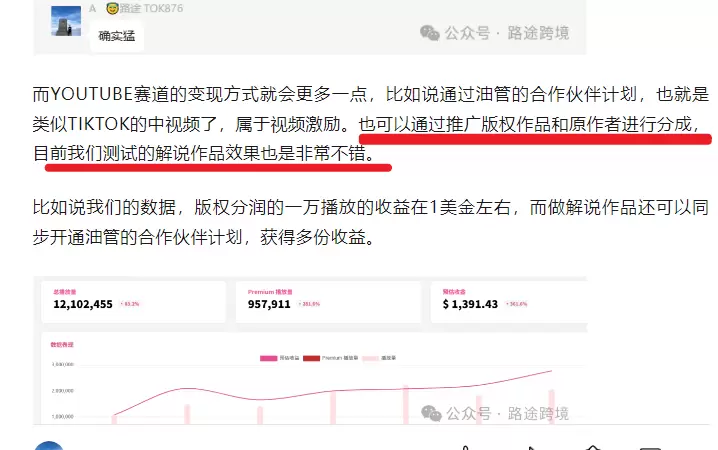Click the percentage badge beside $ 1,391.43
The height and width of the screenshot is (450, 718).
(x=517, y=304)
